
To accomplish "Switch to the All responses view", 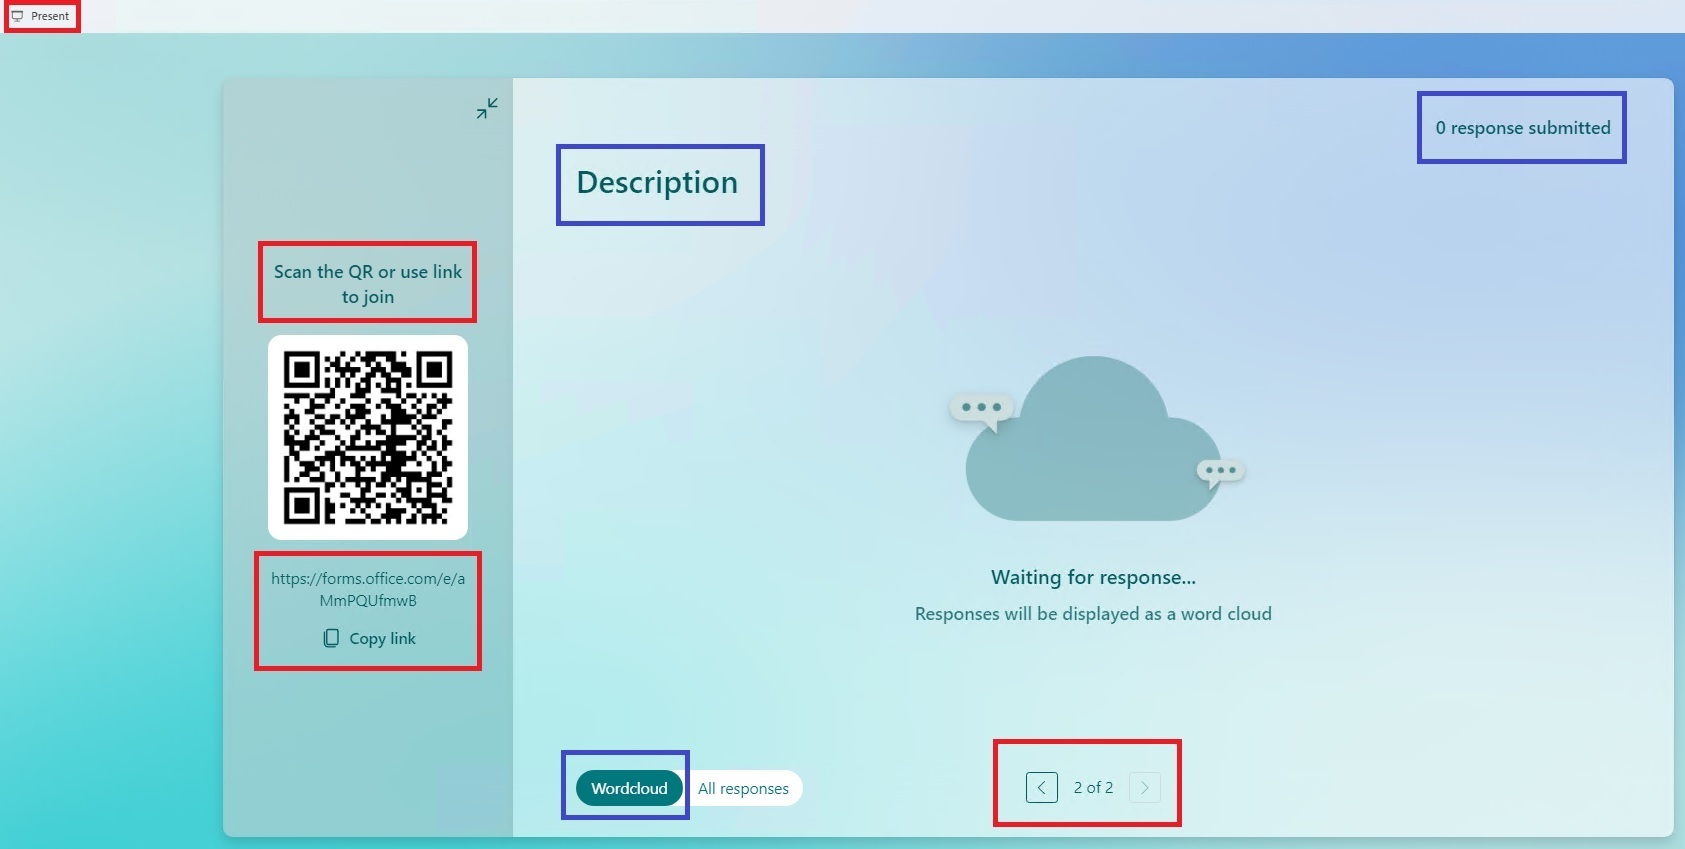I will [743, 788].
